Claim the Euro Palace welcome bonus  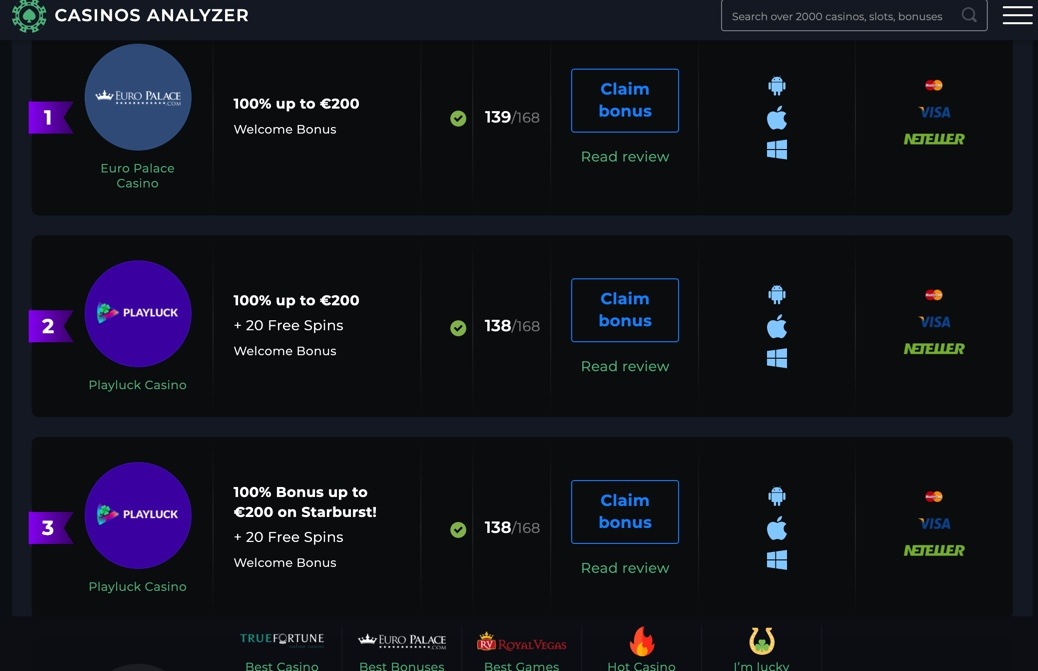625,101
